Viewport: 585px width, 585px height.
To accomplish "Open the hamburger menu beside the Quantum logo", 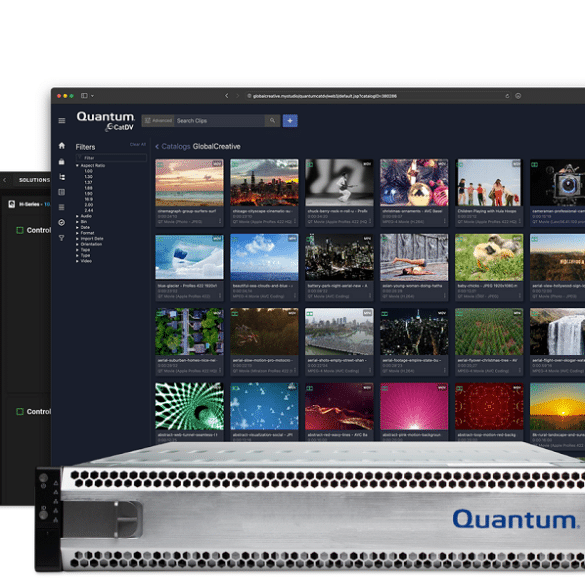I will coord(62,121).
